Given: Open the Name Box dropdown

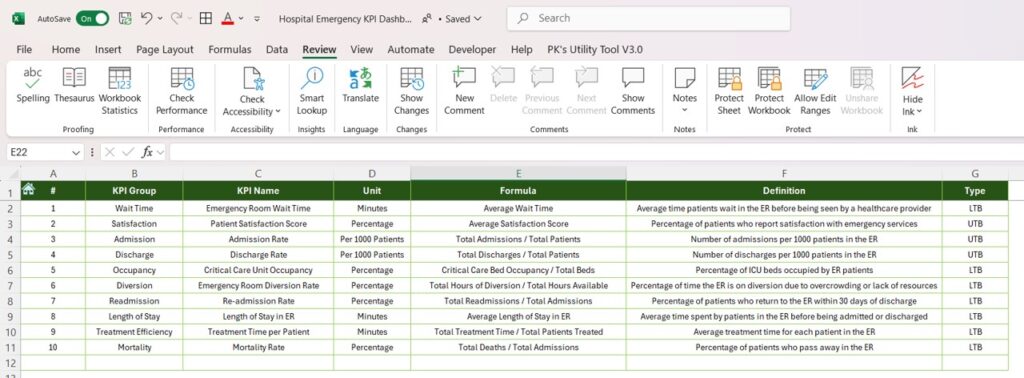Looking at the screenshot, I should pyautogui.click(x=76, y=152).
